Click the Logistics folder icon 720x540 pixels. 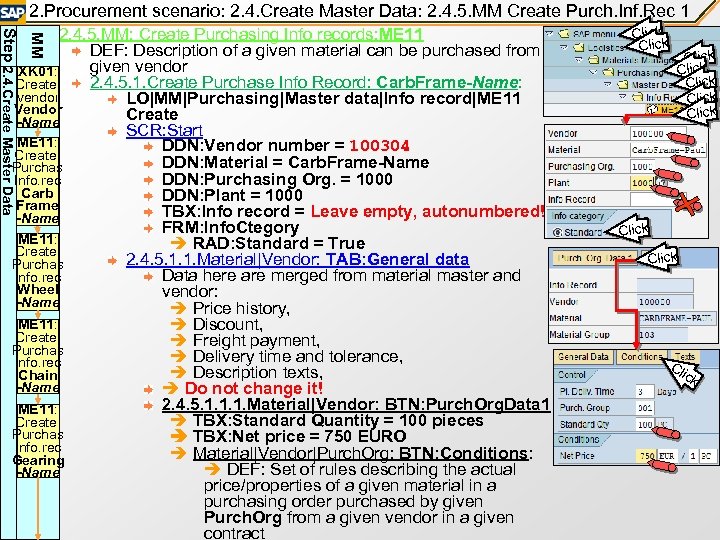tap(579, 47)
